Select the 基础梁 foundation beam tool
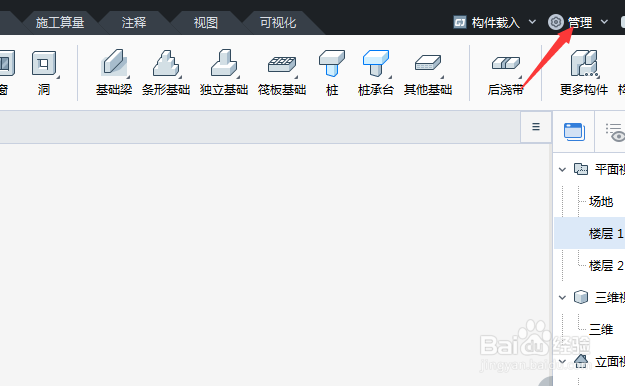The height and width of the screenshot is (386, 625). [114, 72]
